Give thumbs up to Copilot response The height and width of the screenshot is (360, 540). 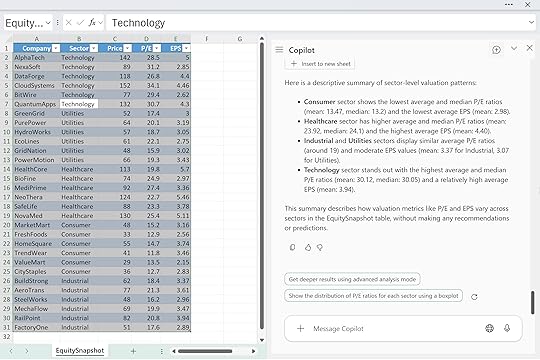tap(308, 247)
